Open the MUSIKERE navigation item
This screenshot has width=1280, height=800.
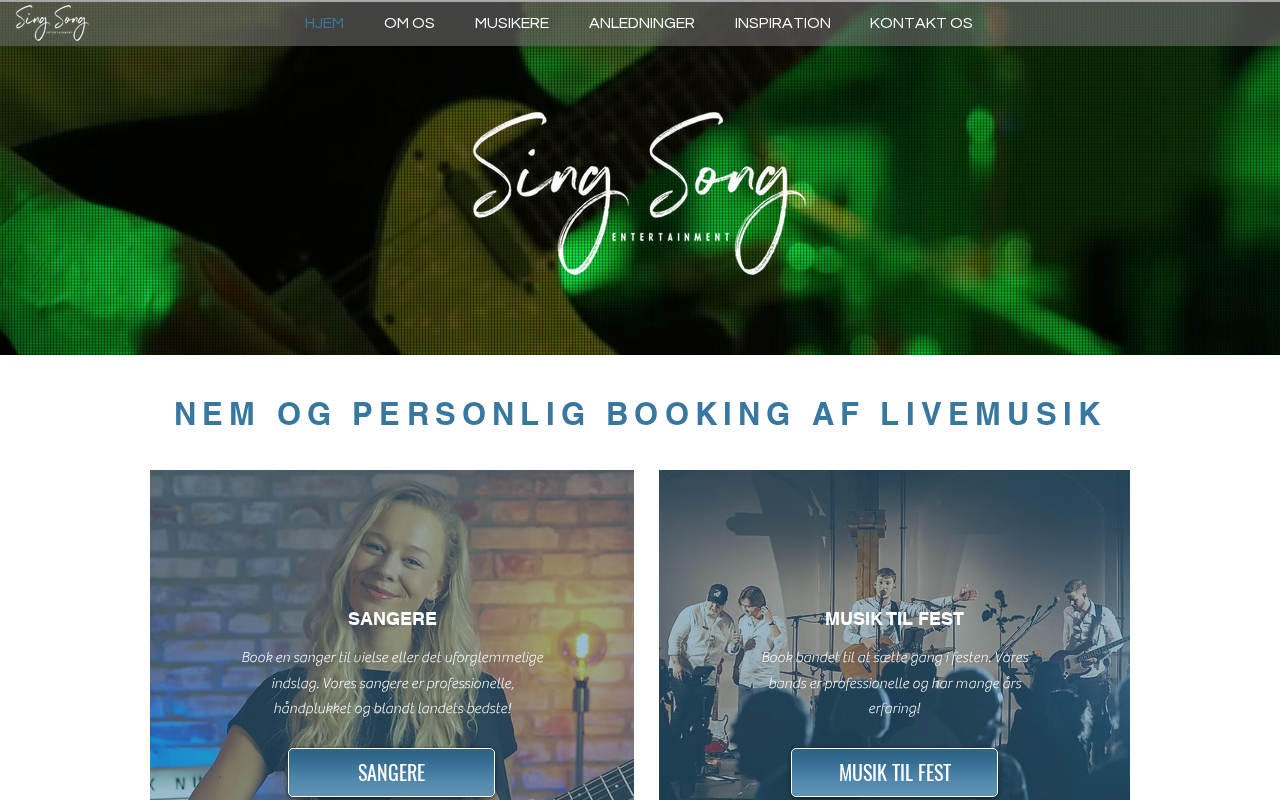coord(512,23)
